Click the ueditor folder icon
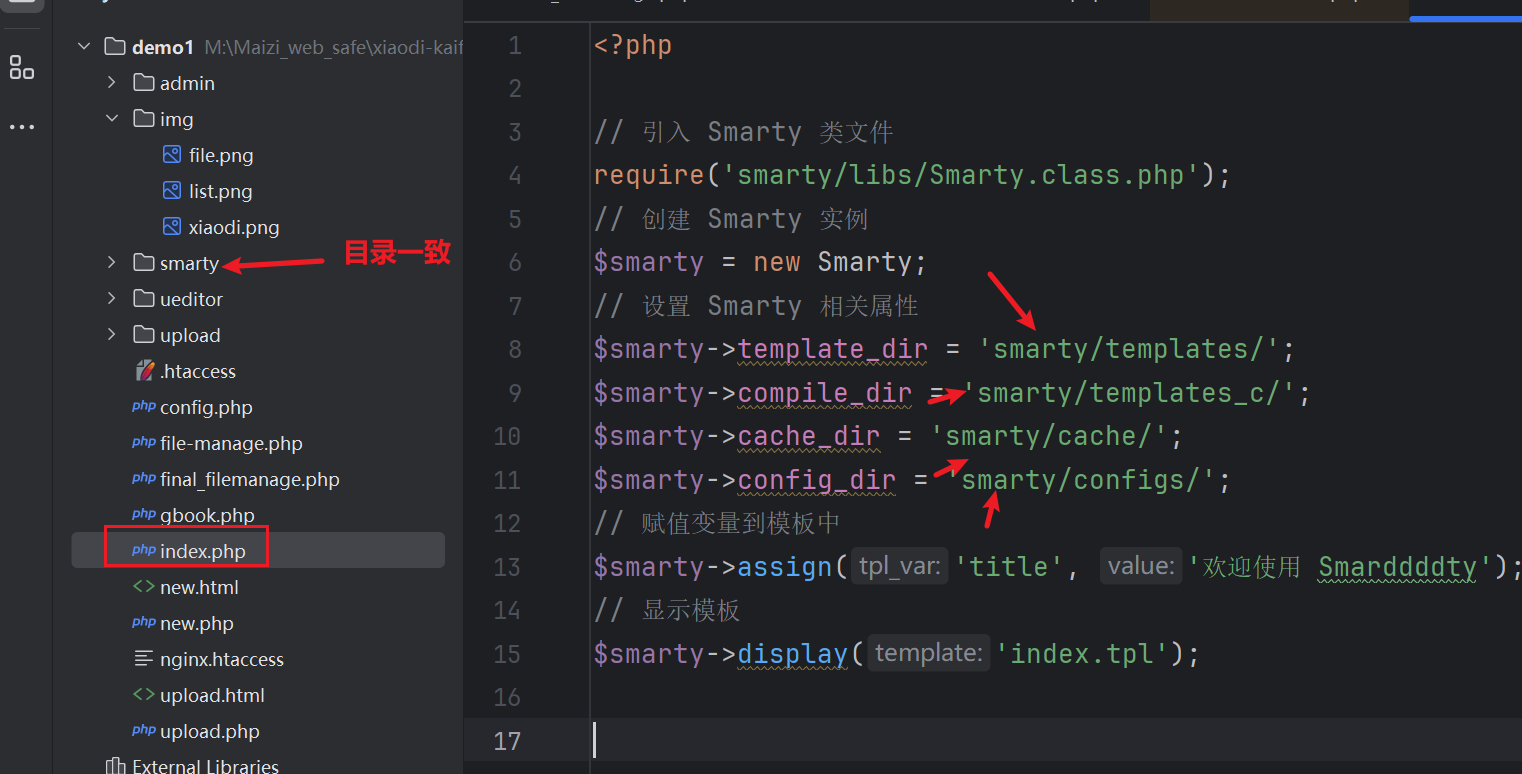This screenshot has height=774, width=1522. (x=144, y=299)
